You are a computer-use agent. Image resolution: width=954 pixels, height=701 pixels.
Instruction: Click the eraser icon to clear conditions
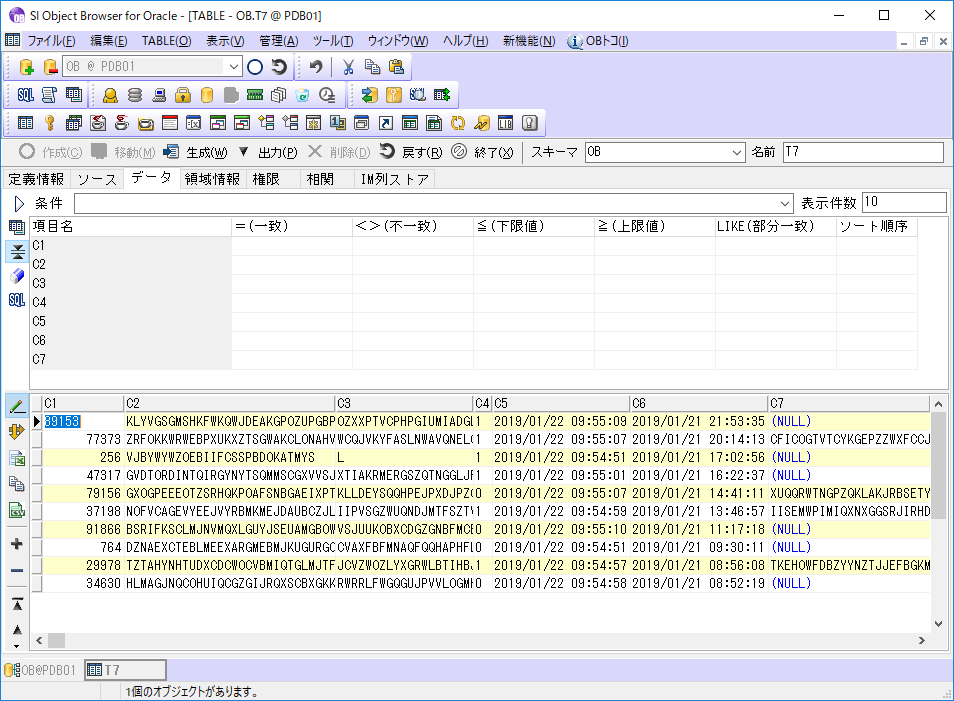[17, 276]
